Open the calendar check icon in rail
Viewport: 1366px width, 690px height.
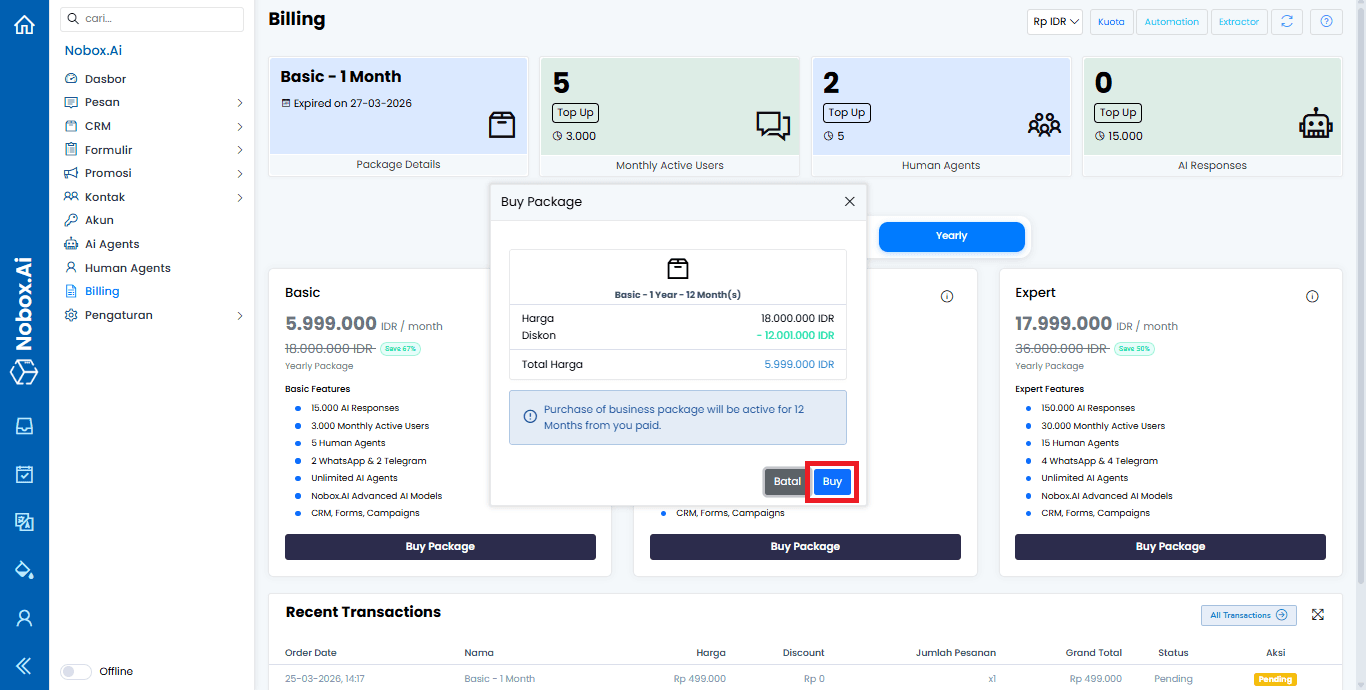pyautogui.click(x=24, y=474)
